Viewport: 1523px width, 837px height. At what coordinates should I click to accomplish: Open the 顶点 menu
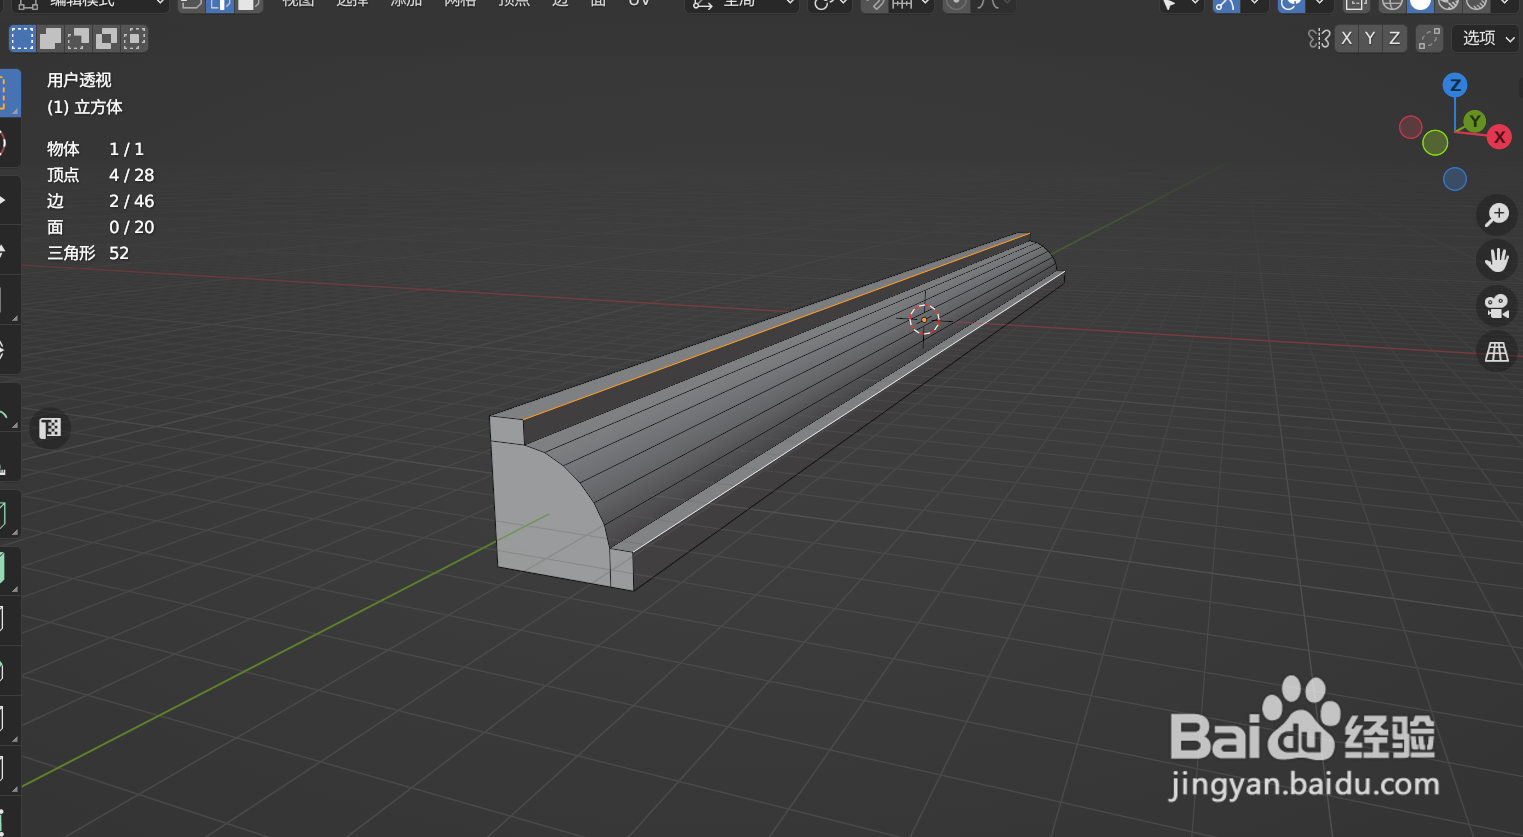514,3
